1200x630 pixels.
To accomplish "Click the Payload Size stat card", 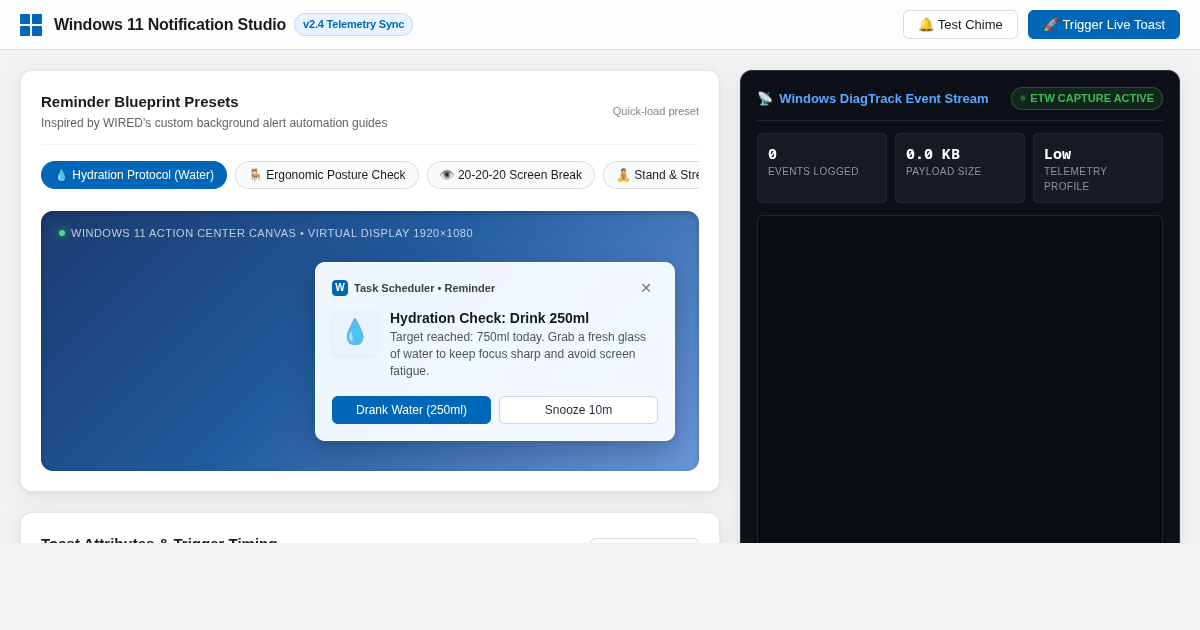I will (960, 168).
